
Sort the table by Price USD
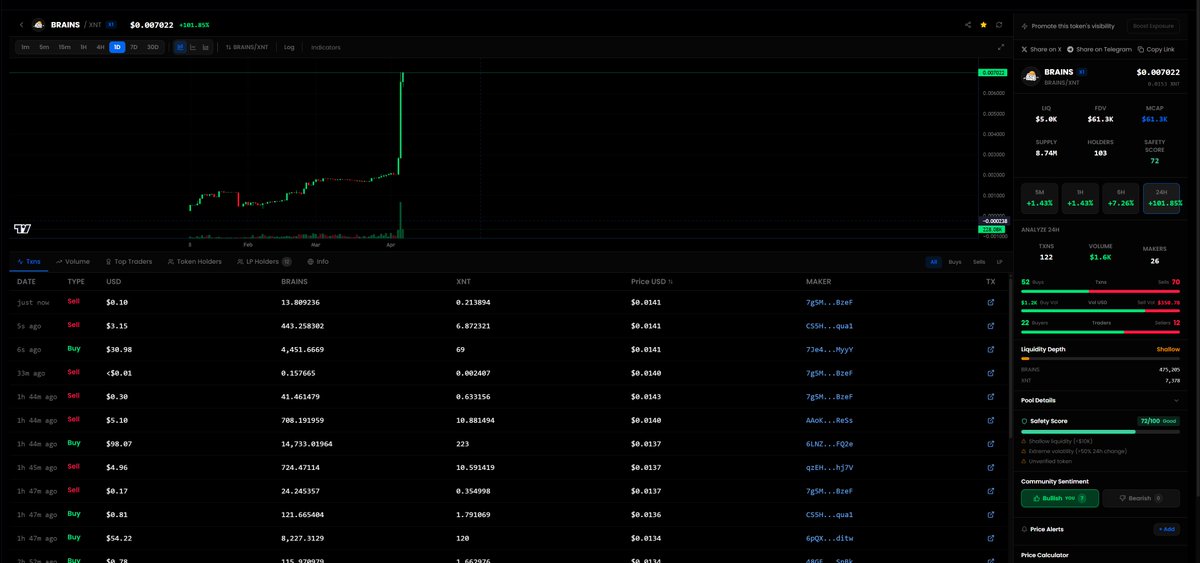point(653,281)
